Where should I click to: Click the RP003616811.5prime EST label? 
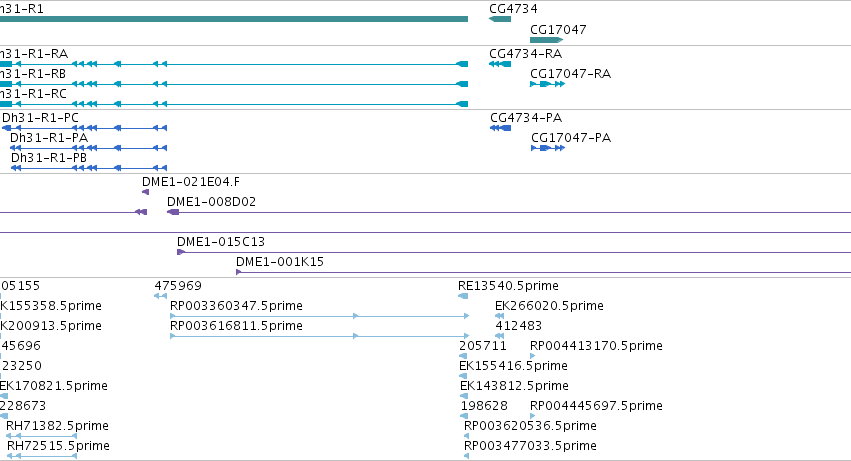[236, 326]
